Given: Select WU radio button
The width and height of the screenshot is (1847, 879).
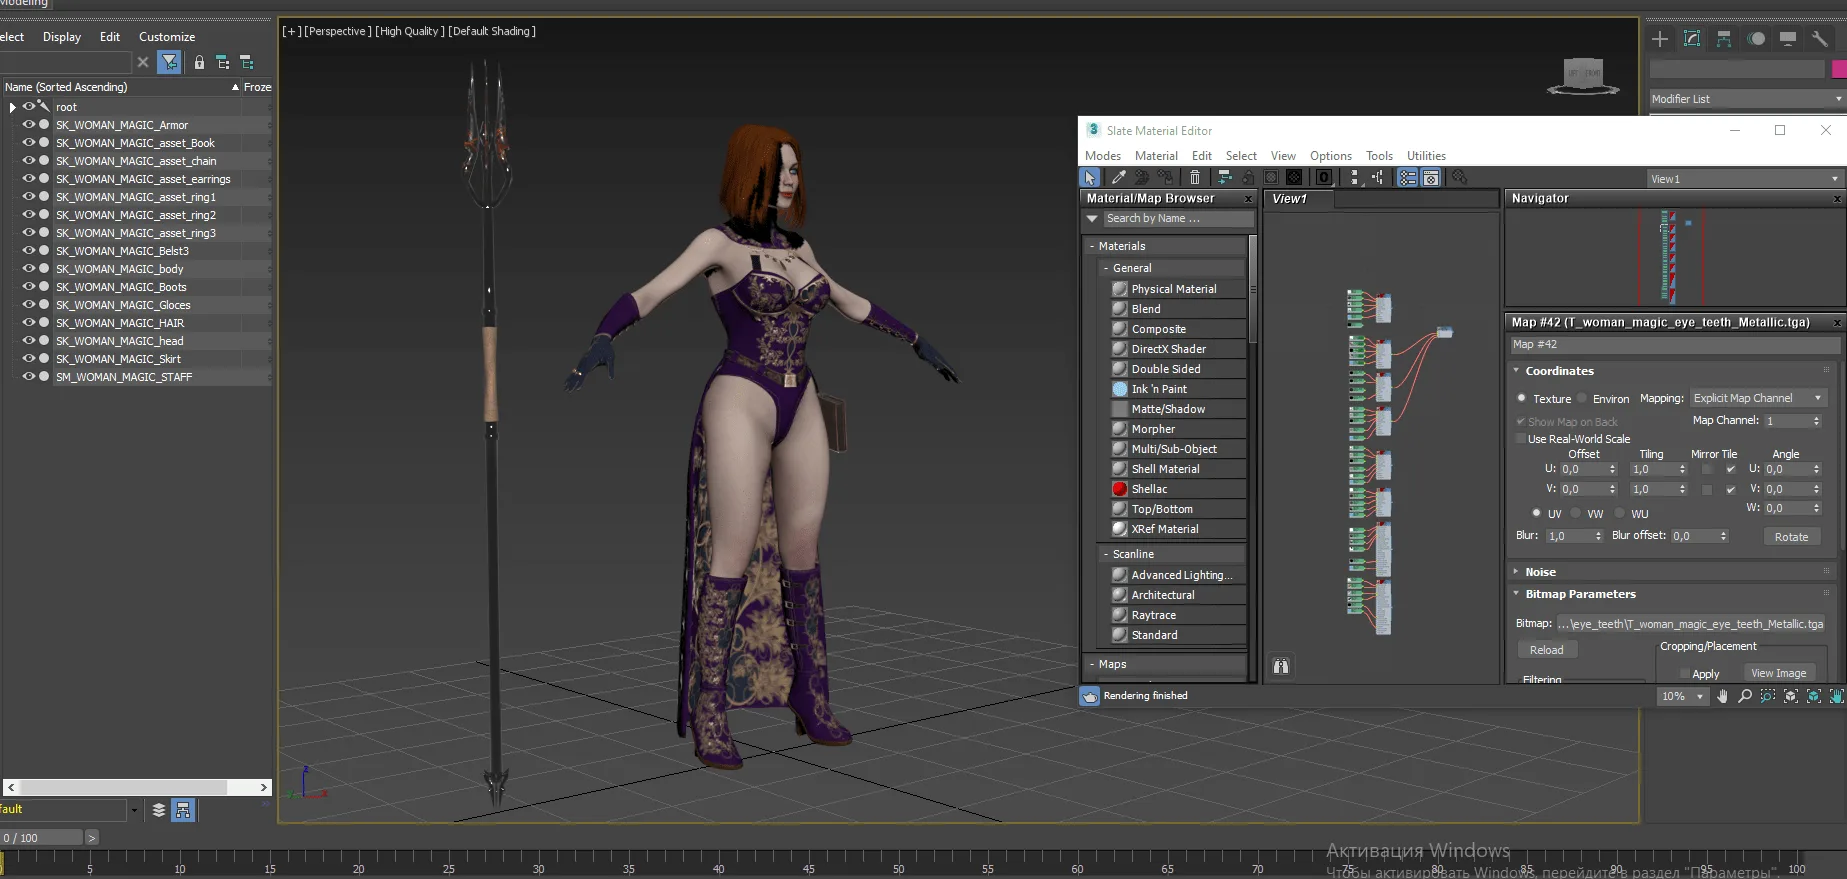Looking at the screenshot, I should click(1620, 513).
